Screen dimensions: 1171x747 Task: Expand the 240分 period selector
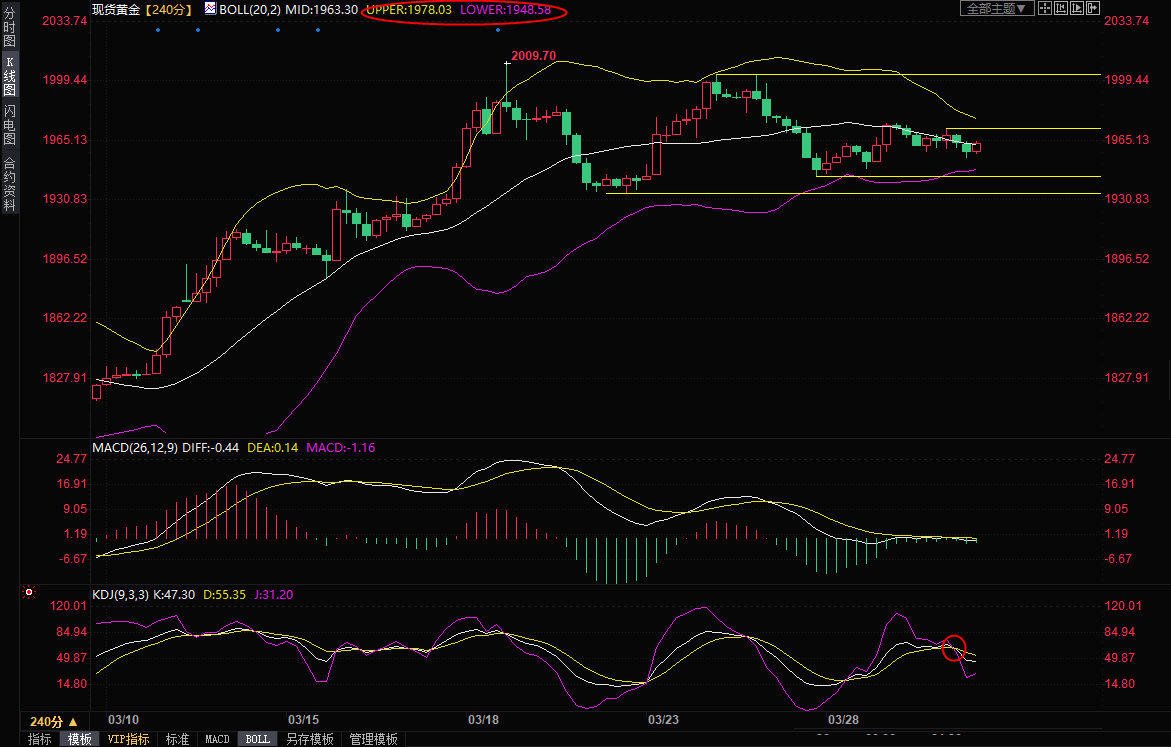pyautogui.click(x=54, y=721)
